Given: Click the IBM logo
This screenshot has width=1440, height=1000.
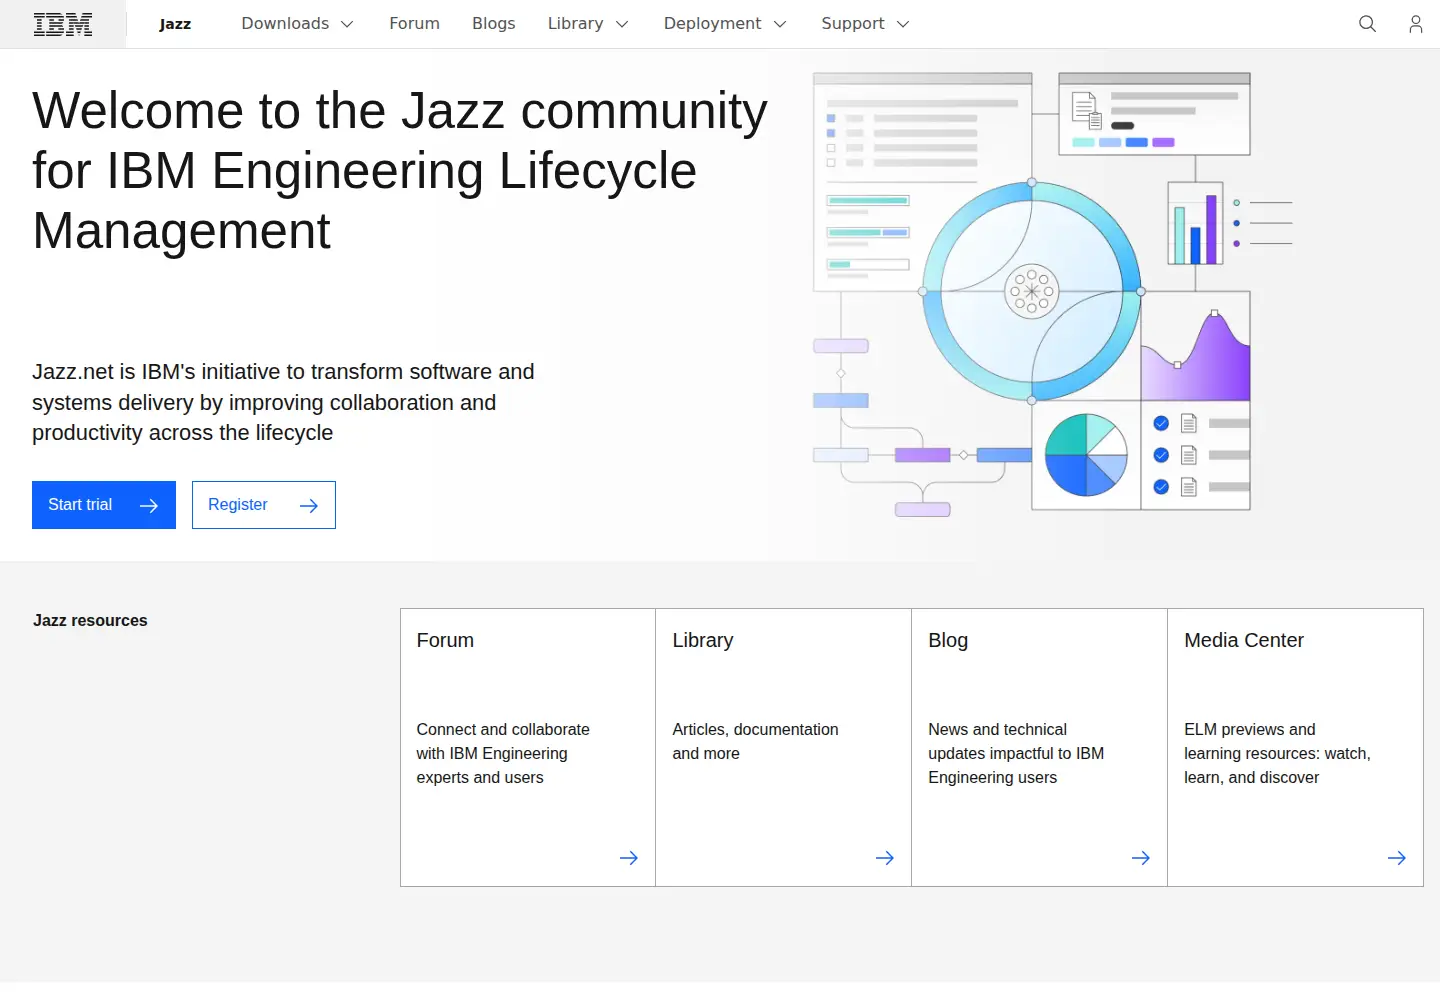Looking at the screenshot, I should tap(63, 24).
